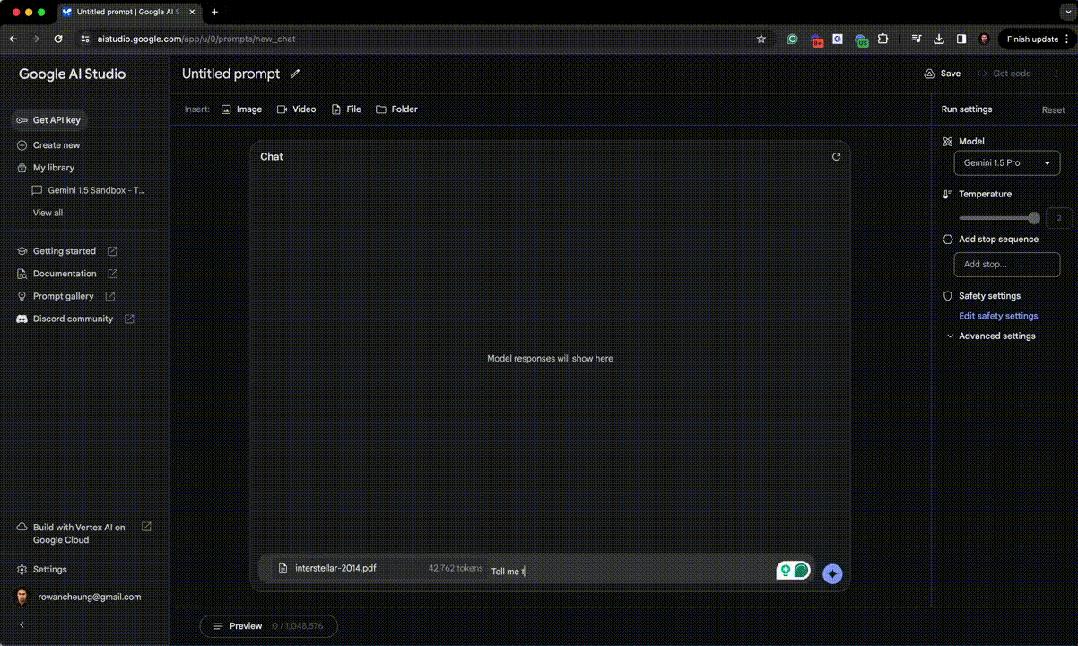Click the browser downloads icon

(938, 39)
